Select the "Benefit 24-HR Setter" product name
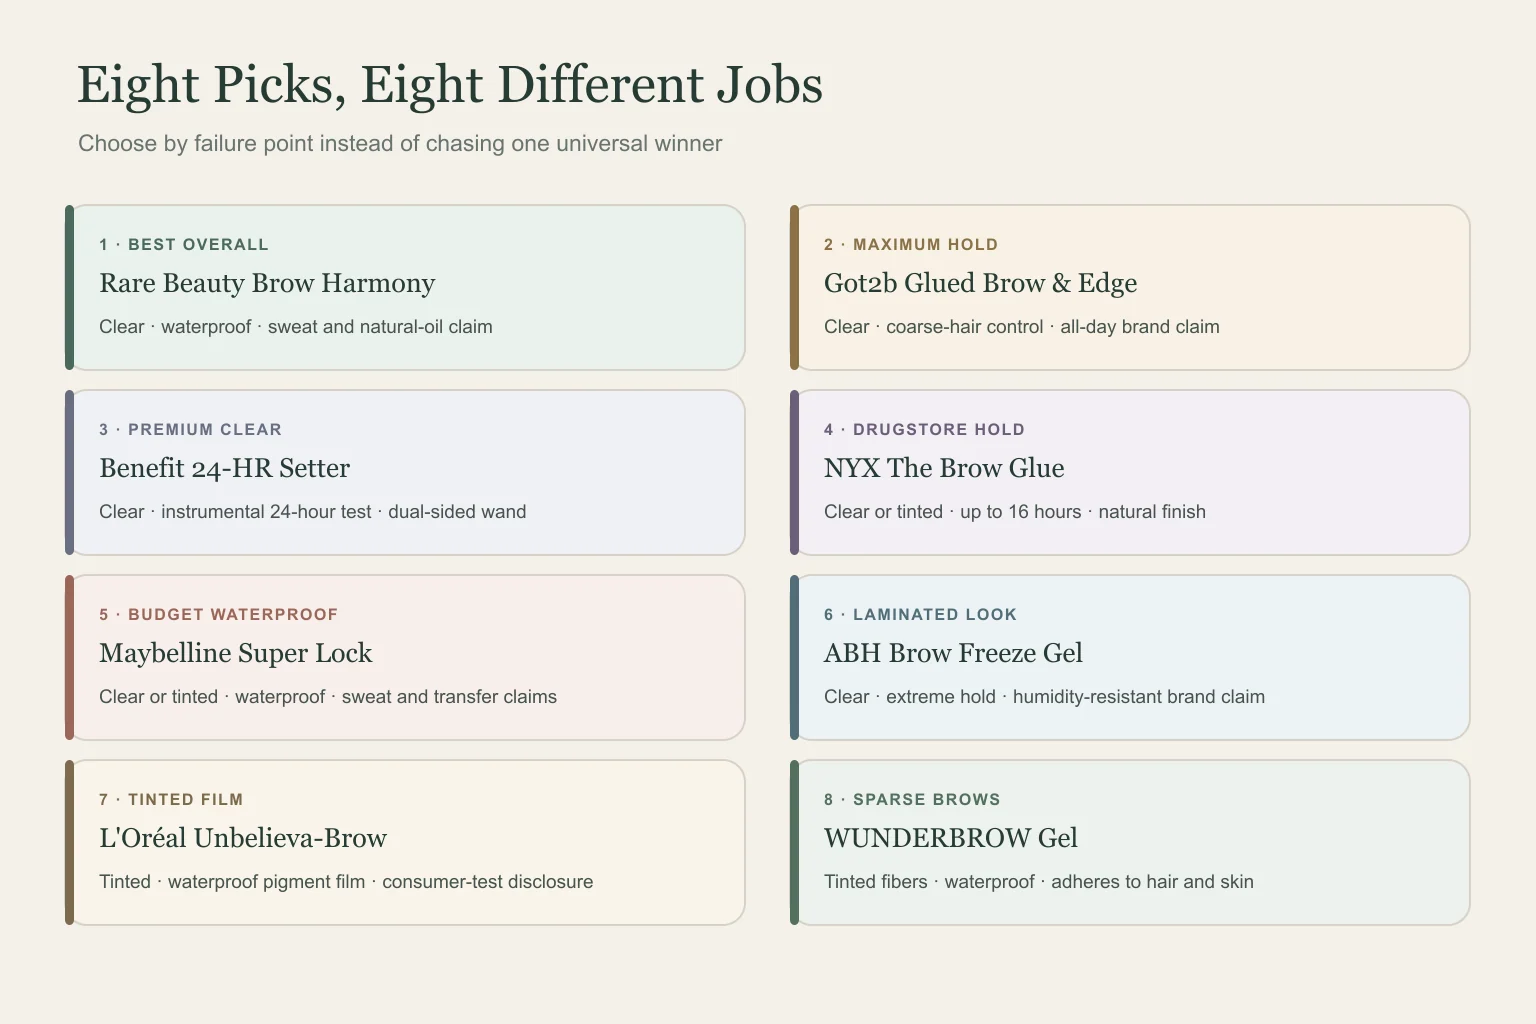This screenshot has width=1536, height=1024. (224, 468)
